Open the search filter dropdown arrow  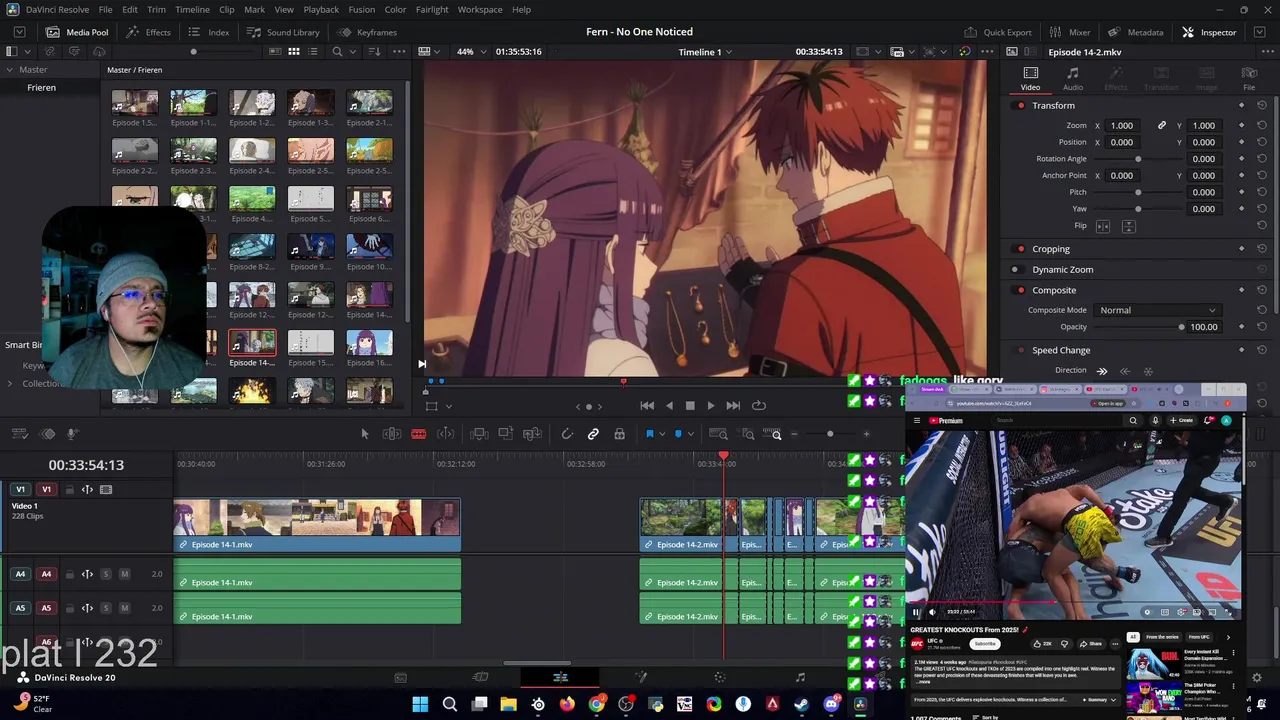tap(353, 52)
